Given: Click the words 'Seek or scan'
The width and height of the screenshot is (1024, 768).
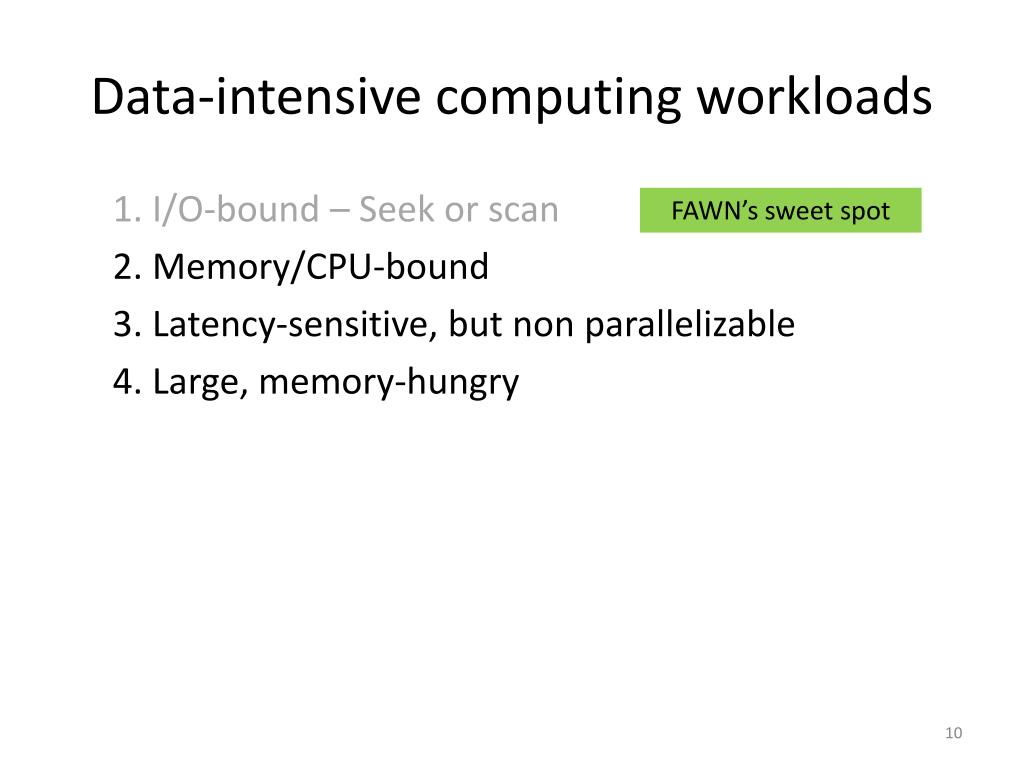Looking at the screenshot, I should tap(458, 210).
